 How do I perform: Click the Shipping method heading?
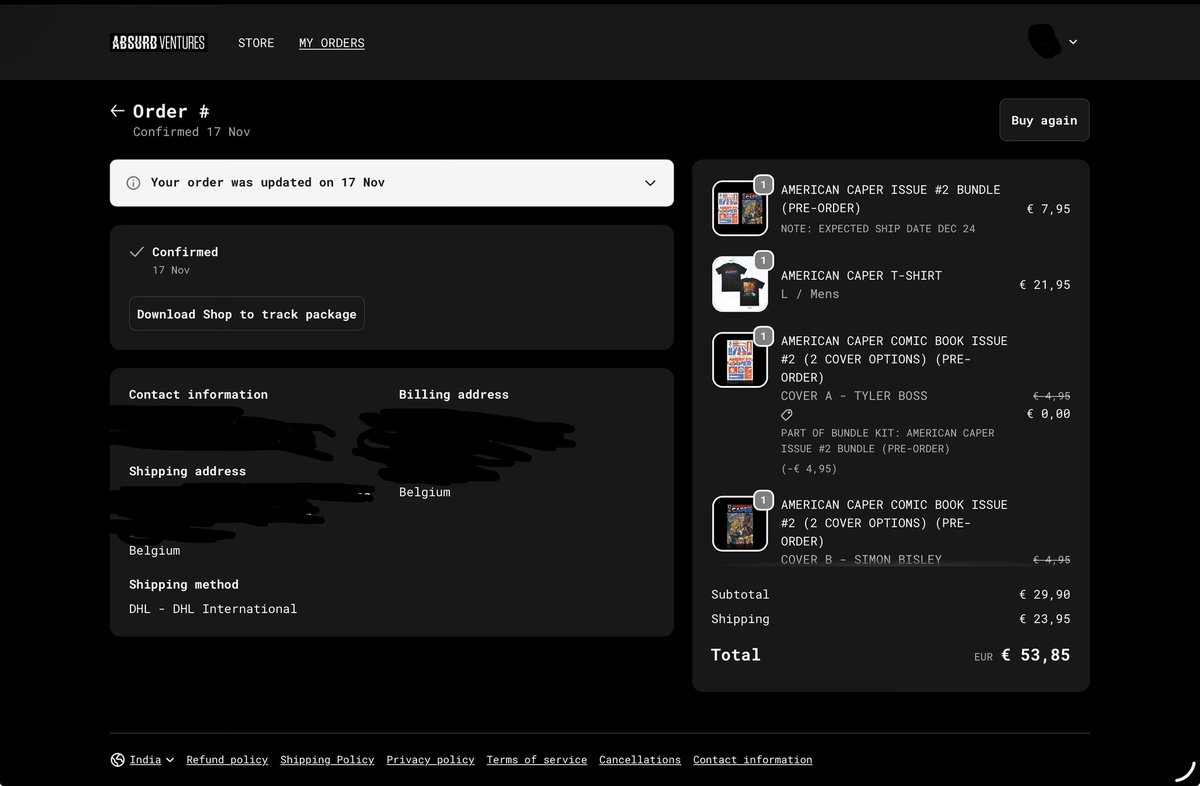184,584
